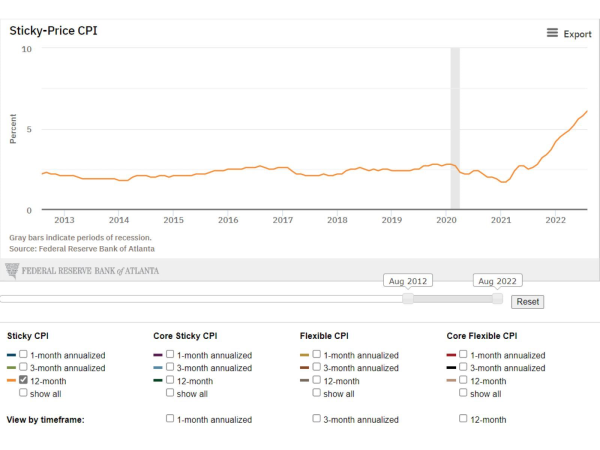Enable Core Sticky CPI 1-month annualized
Screen dimensions: 600x450
(170, 354)
